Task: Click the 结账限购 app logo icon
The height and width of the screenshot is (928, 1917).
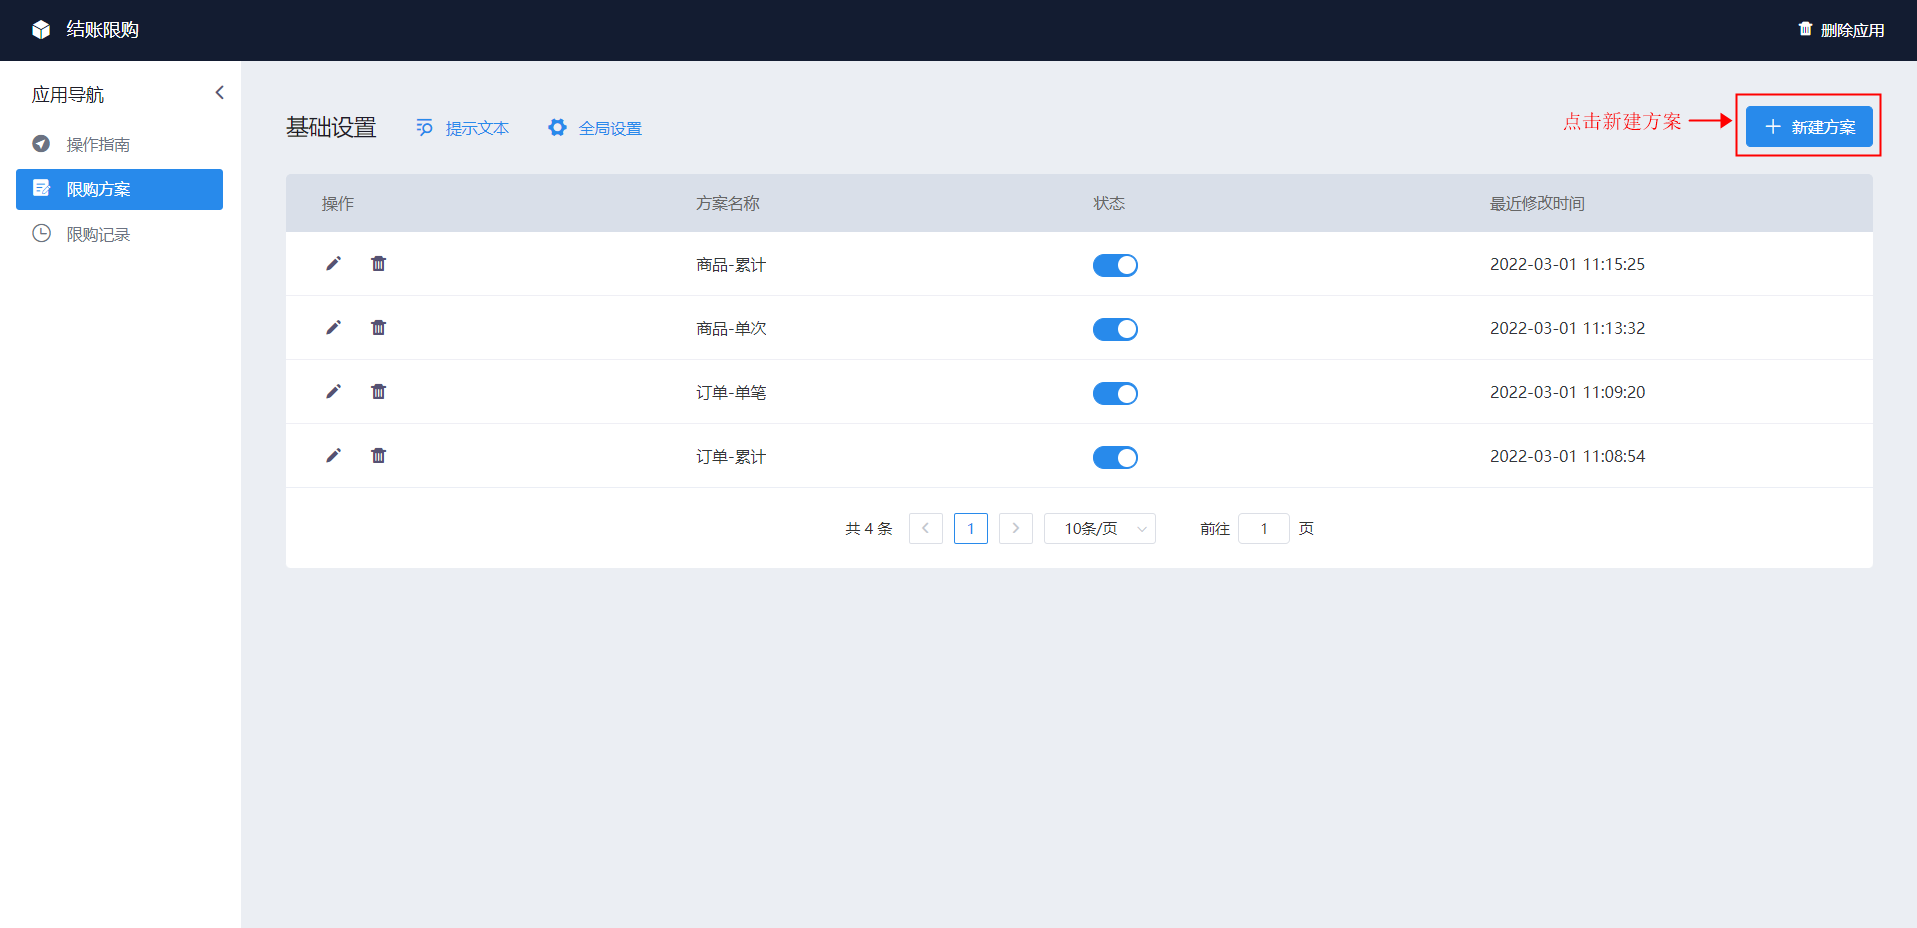Action: (41, 30)
